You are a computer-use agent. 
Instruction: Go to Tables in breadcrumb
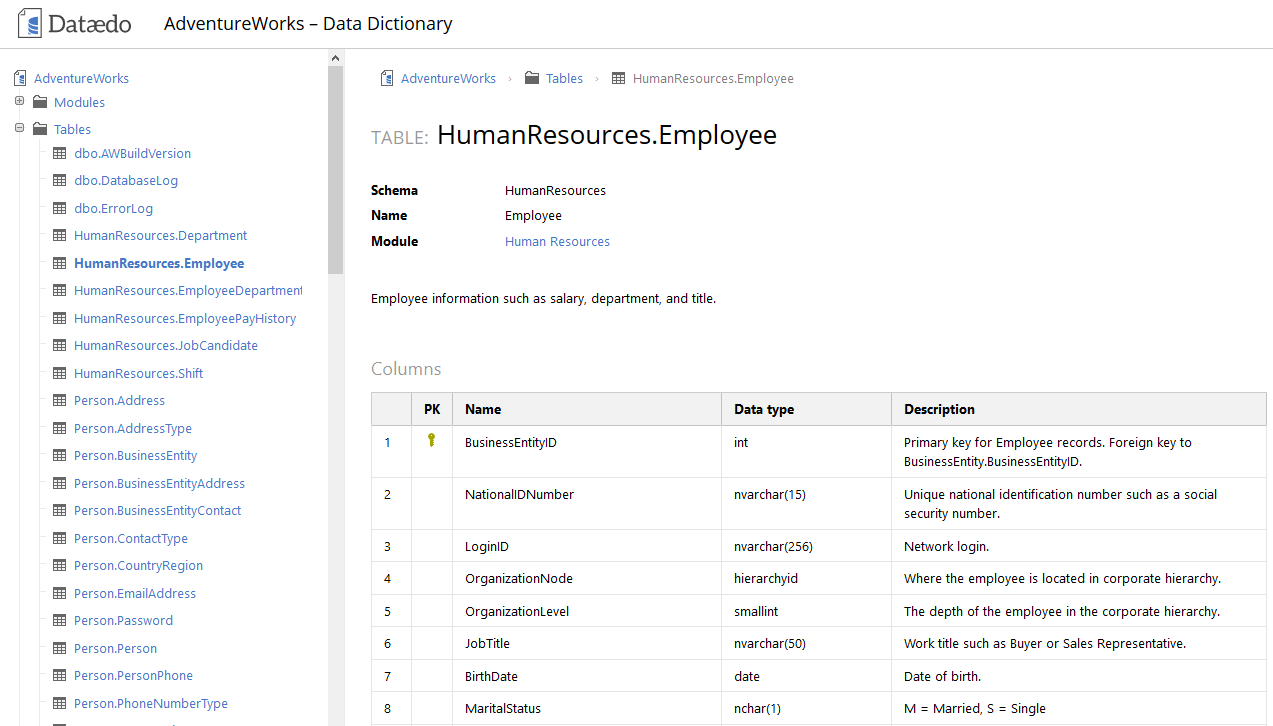[564, 78]
